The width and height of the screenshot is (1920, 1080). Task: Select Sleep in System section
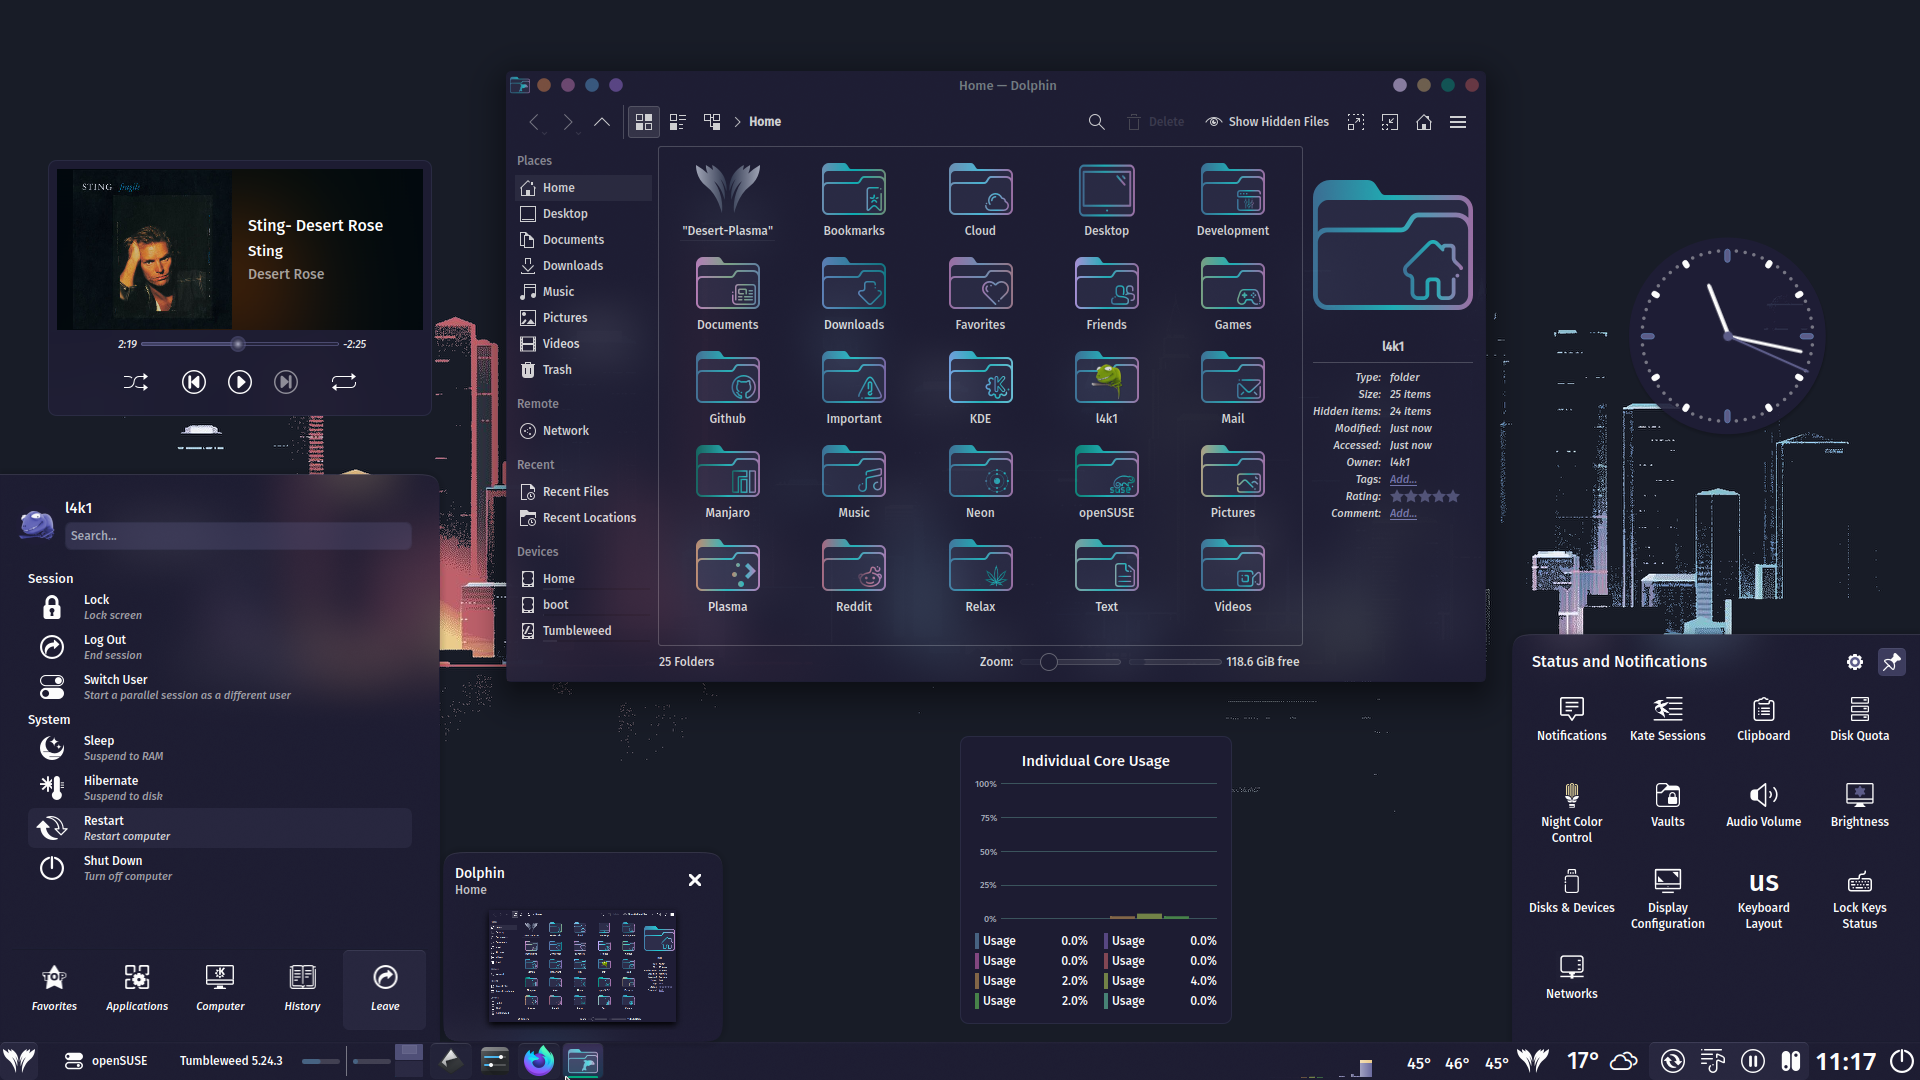click(x=220, y=748)
